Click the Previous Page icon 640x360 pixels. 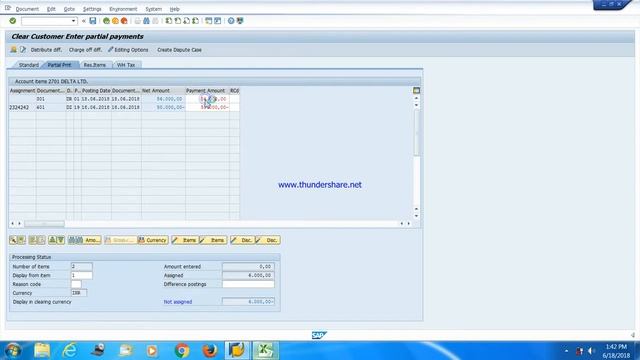tap(178, 21)
